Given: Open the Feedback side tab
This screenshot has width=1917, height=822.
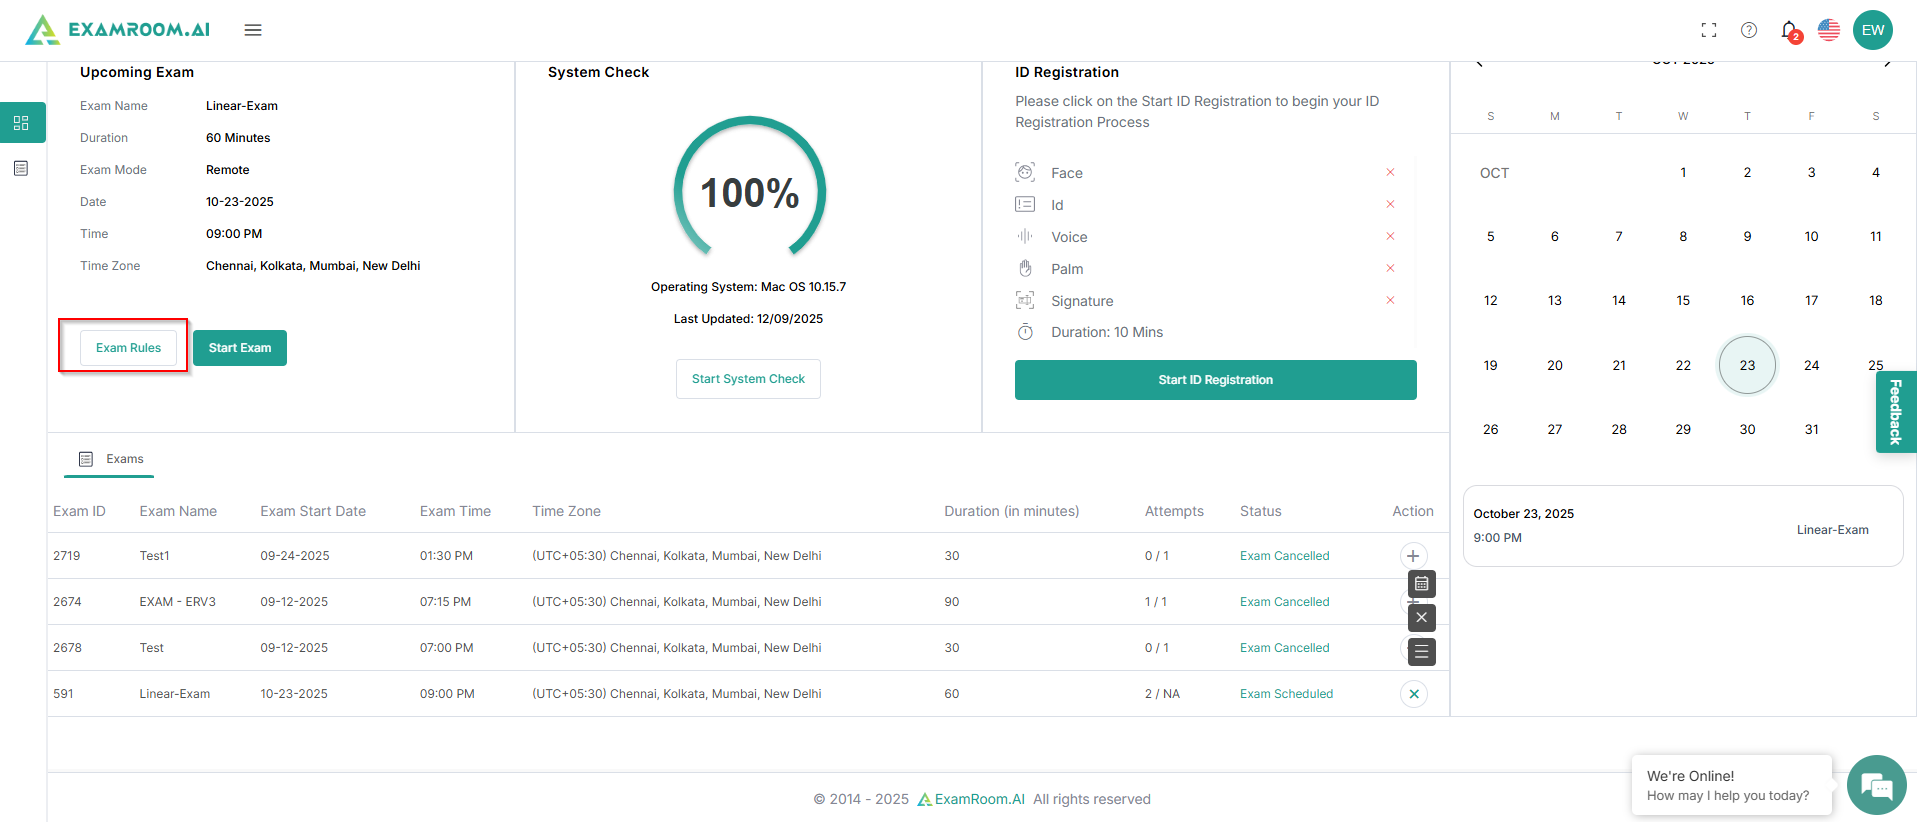Looking at the screenshot, I should (1895, 411).
